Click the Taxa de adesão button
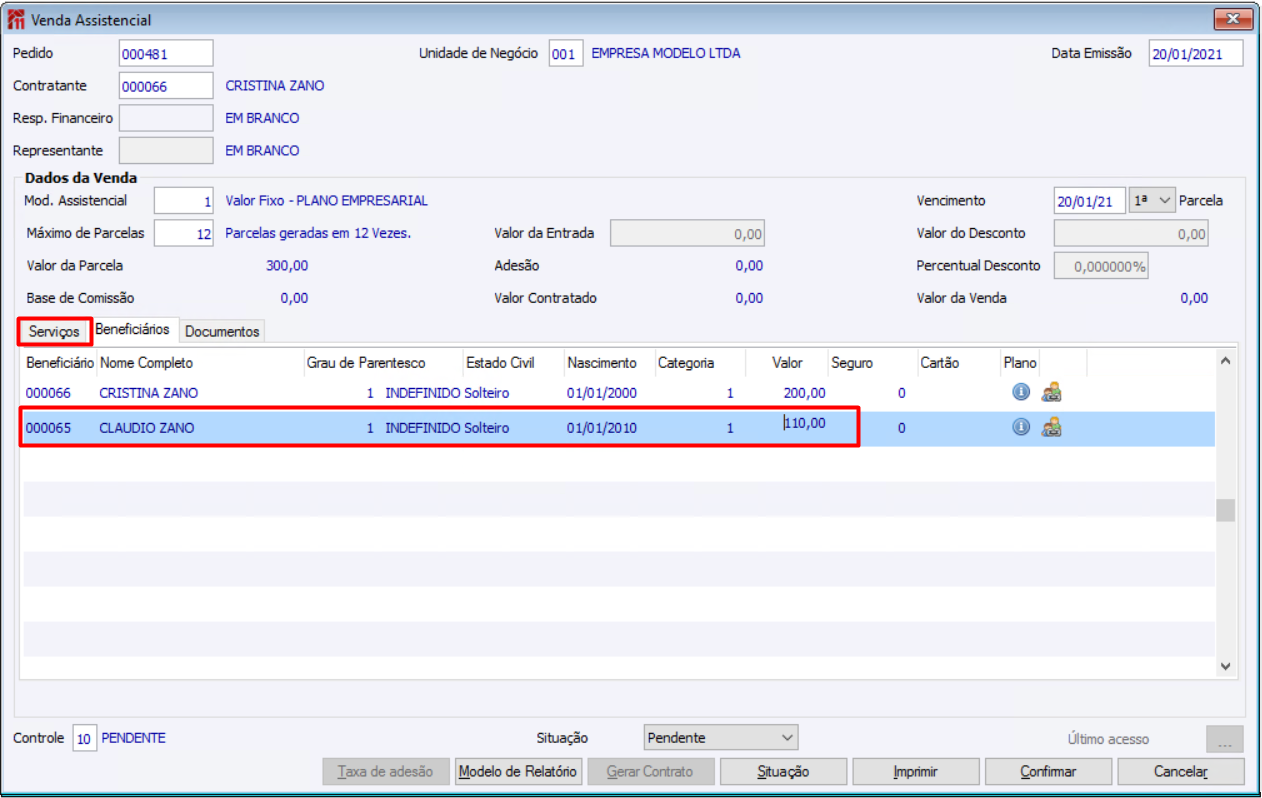Viewport: 1262px width, 798px height. point(385,772)
